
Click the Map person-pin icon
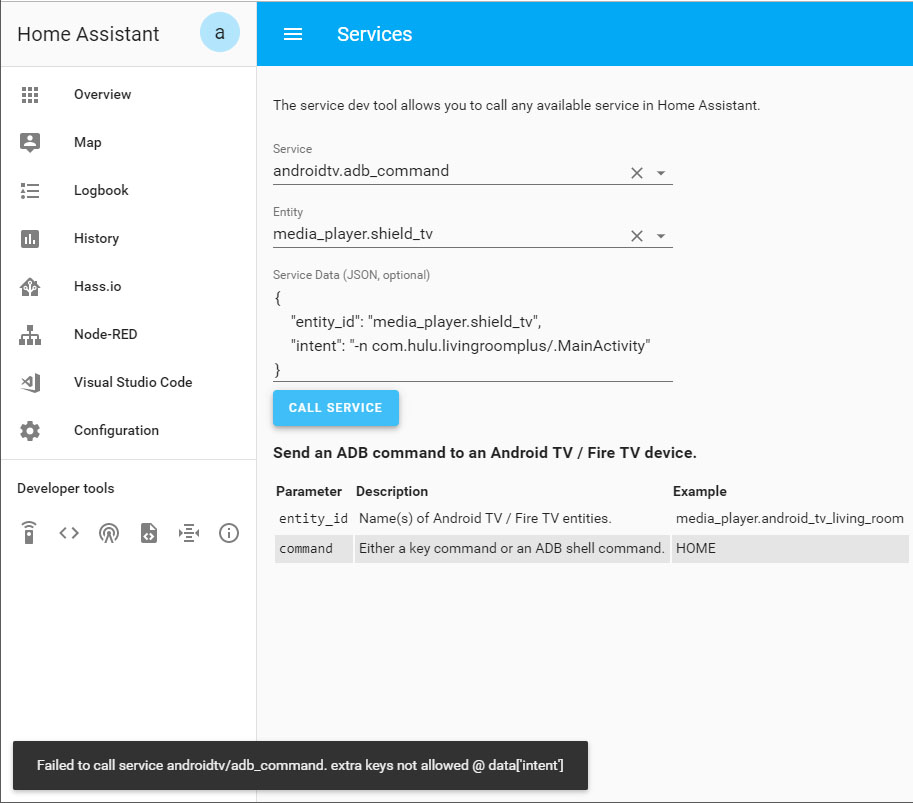[30, 142]
